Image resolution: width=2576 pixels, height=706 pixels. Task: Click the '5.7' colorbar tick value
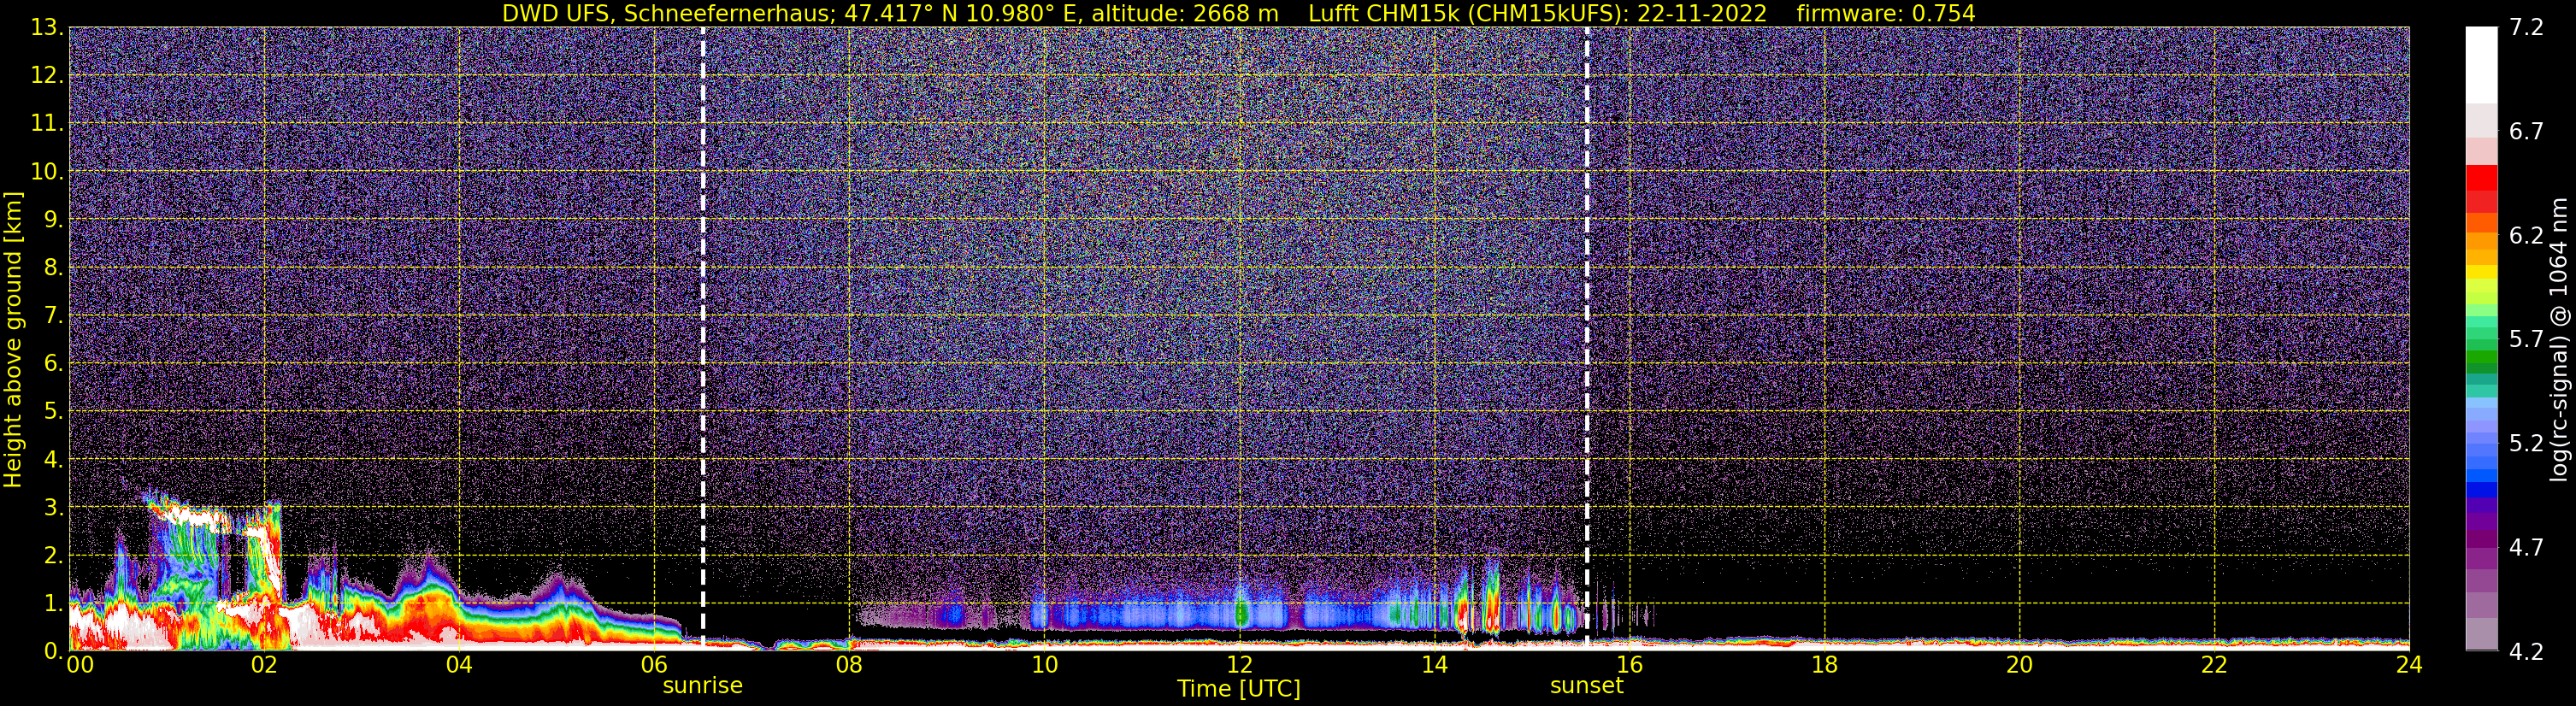[2526, 339]
